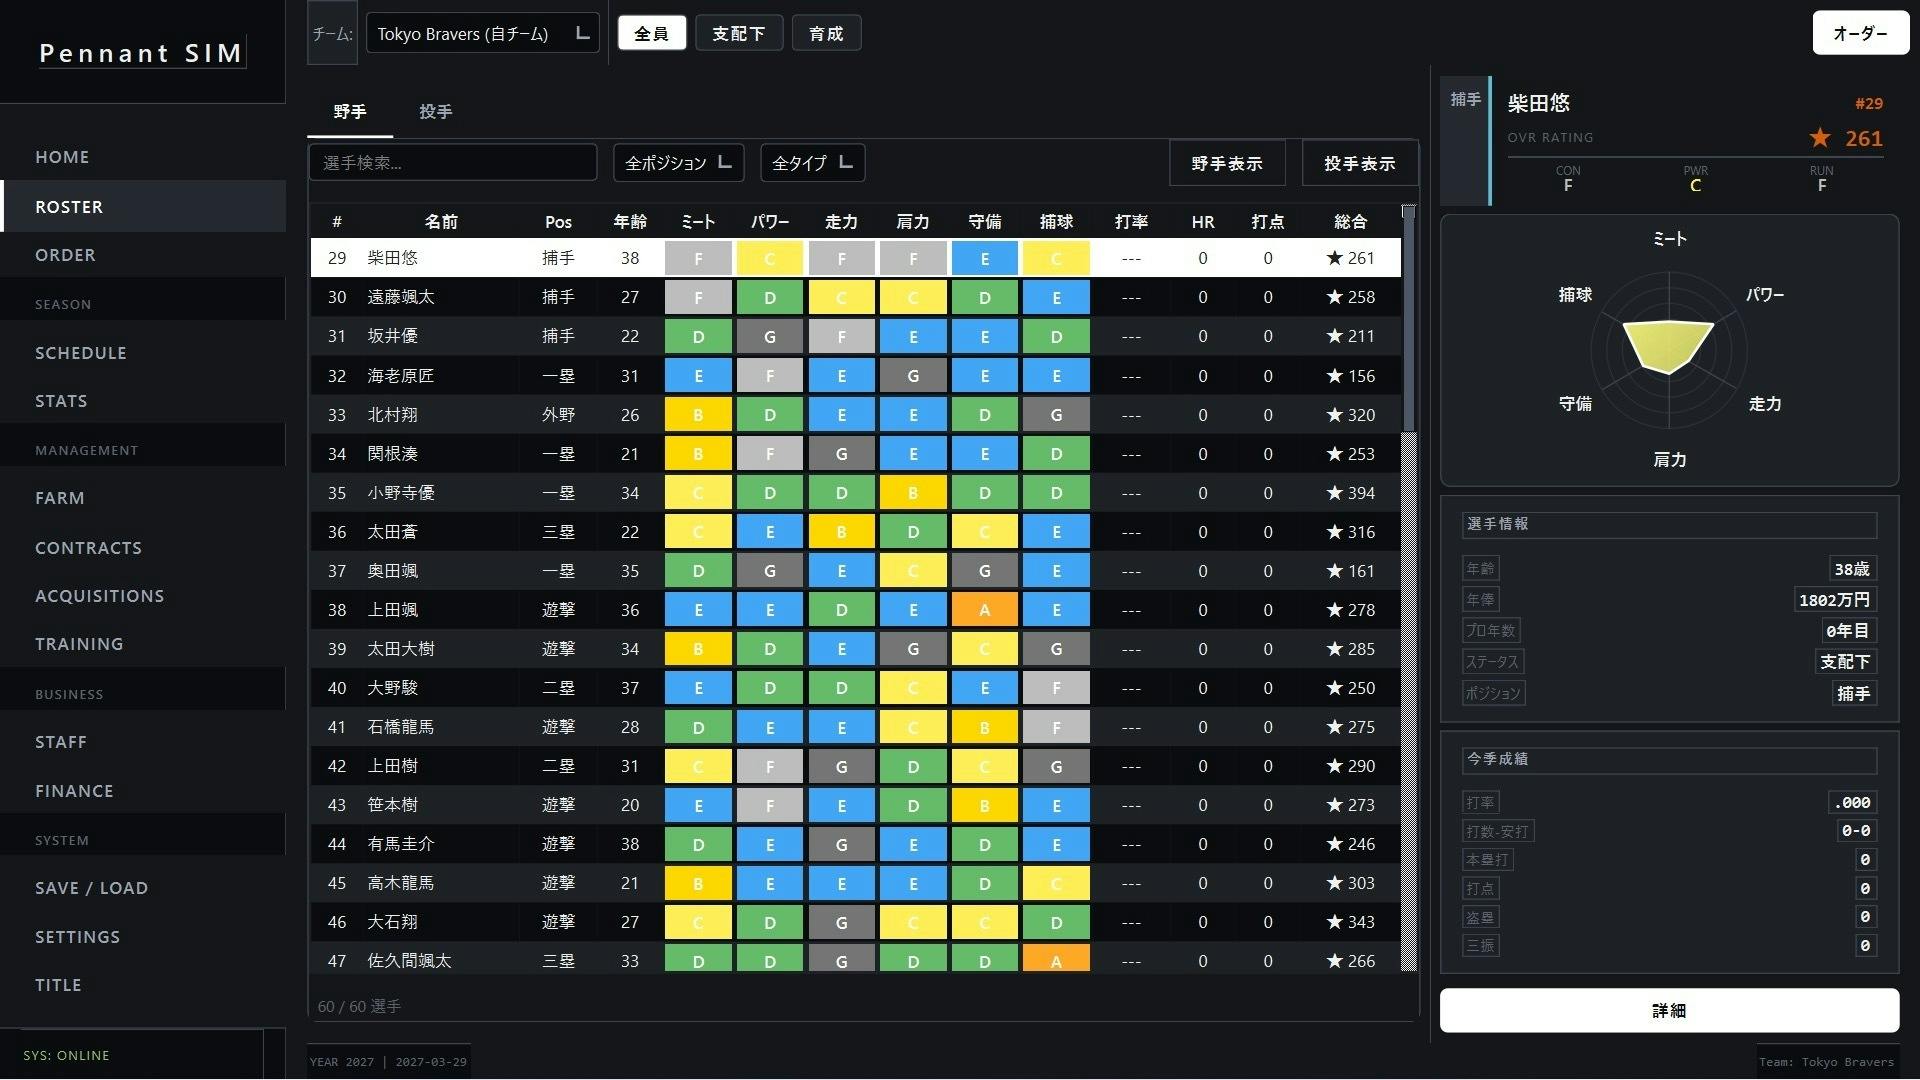Toggle 支配下 roster filter
The height and width of the screenshot is (1080, 1920).
[738, 33]
